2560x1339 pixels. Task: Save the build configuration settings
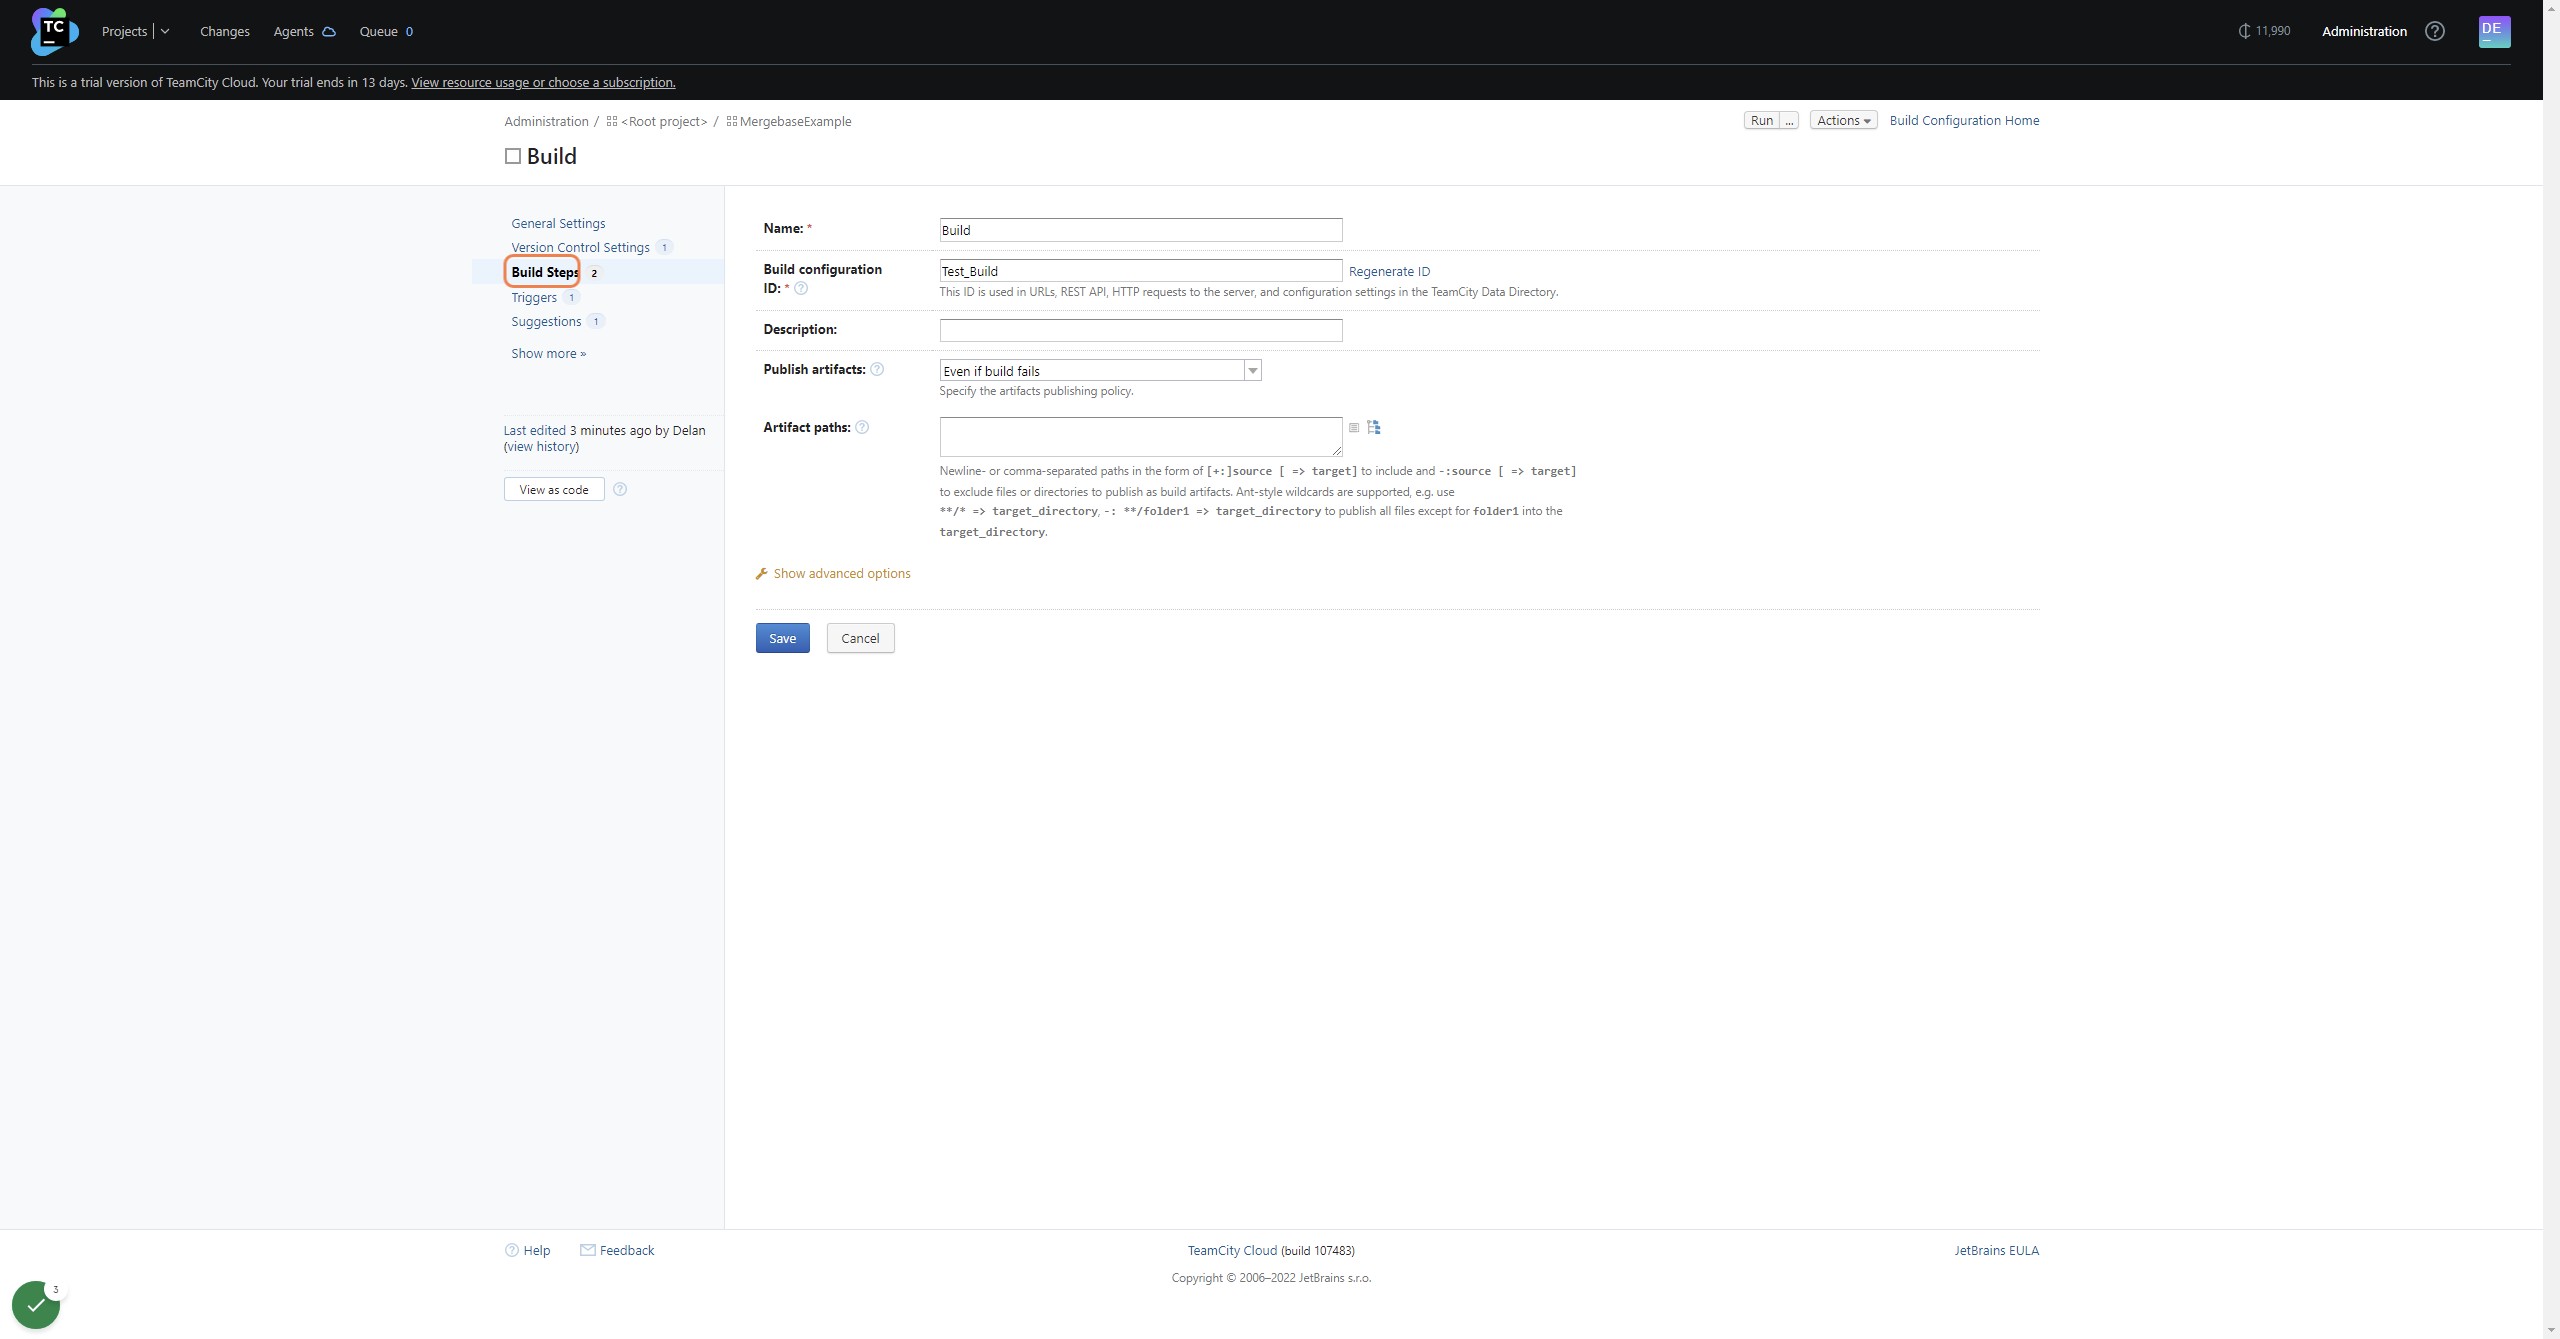point(782,638)
